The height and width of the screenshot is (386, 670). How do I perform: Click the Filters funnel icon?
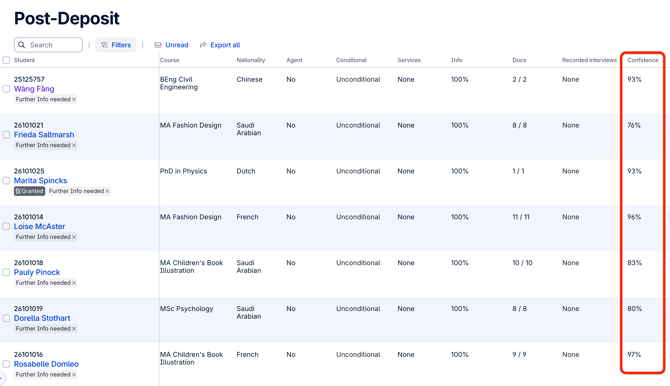tap(104, 45)
